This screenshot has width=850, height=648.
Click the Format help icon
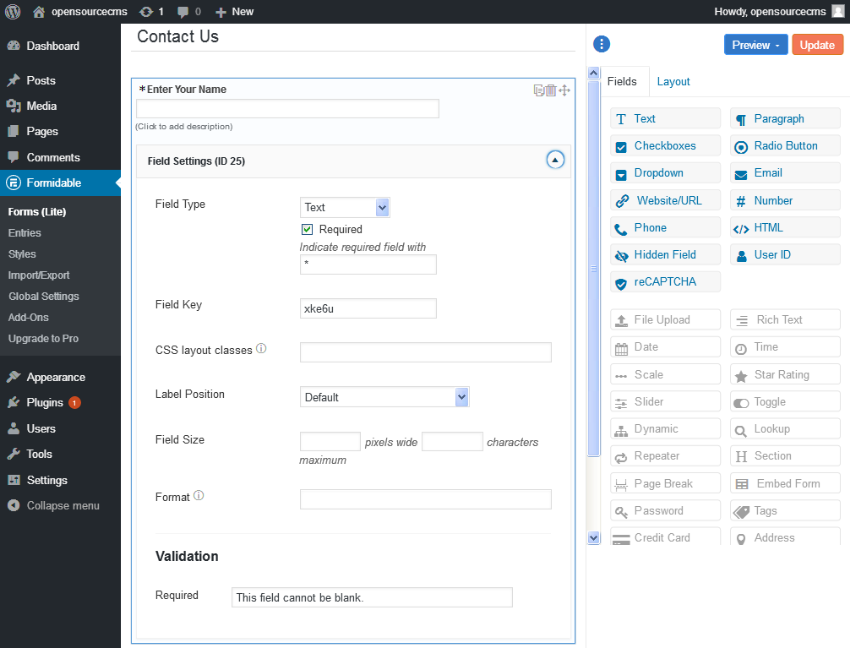199,496
